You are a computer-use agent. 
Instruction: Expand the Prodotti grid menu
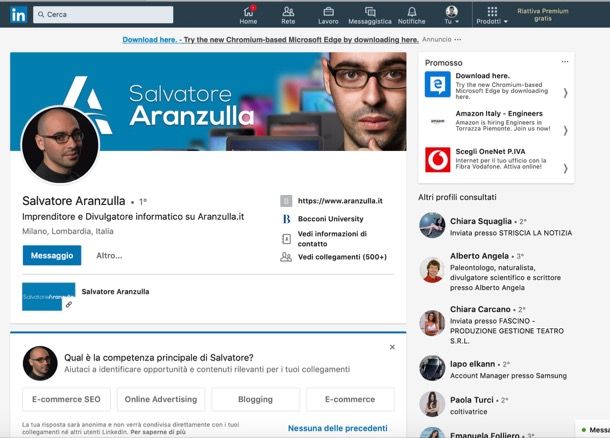(492, 15)
